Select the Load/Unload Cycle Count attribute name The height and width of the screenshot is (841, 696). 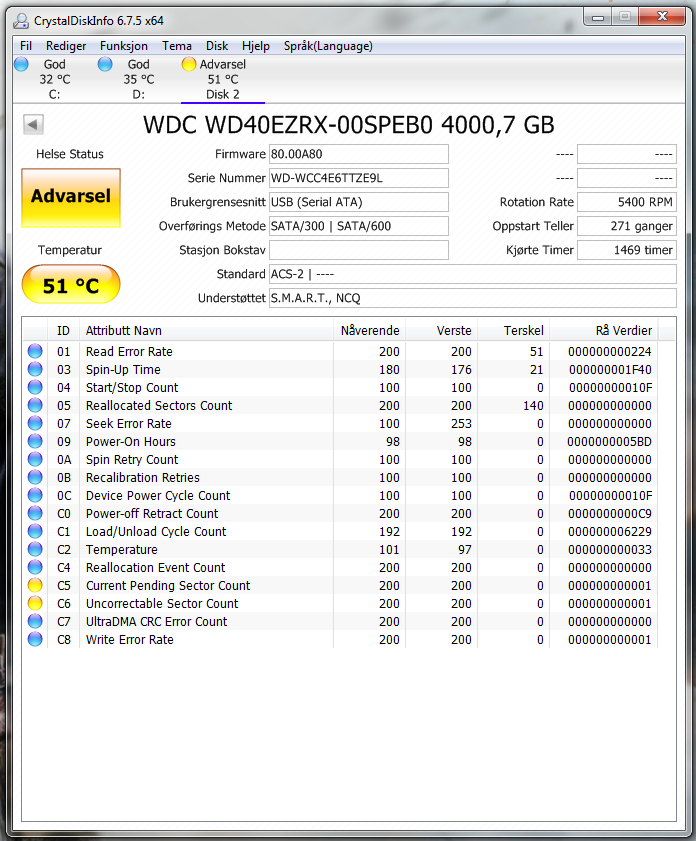click(156, 532)
